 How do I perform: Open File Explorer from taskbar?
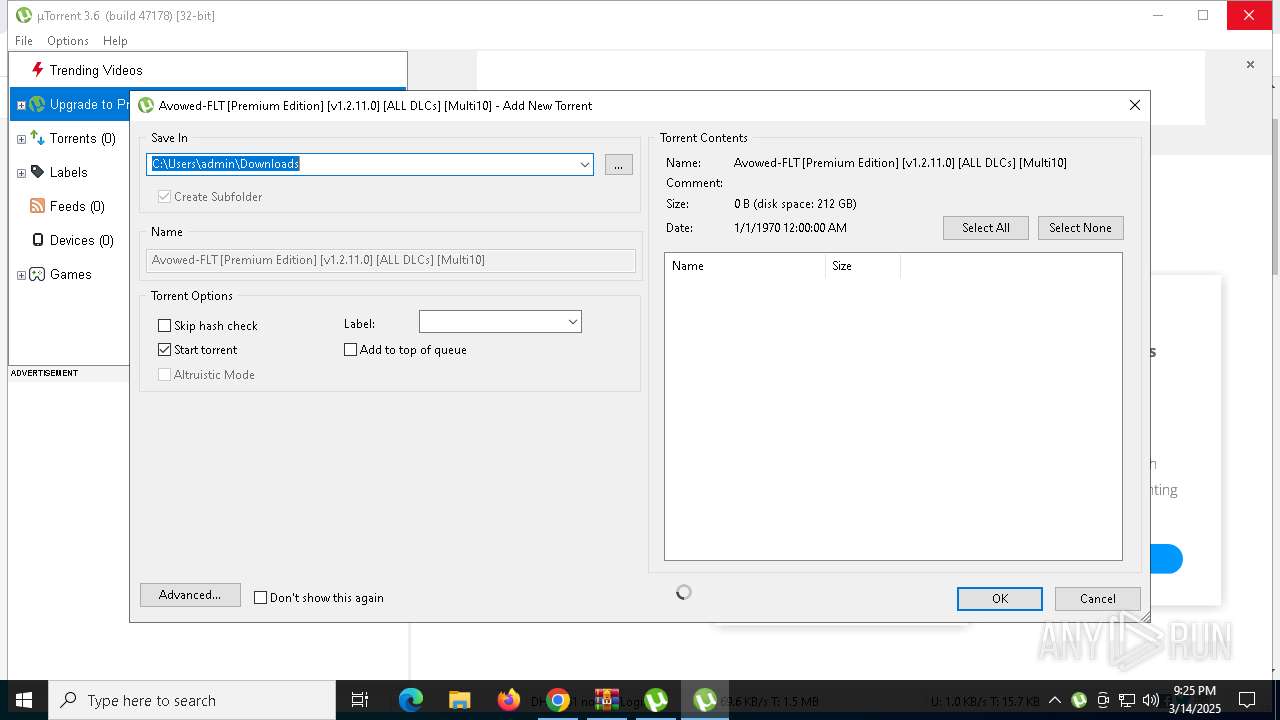pyautogui.click(x=459, y=700)
